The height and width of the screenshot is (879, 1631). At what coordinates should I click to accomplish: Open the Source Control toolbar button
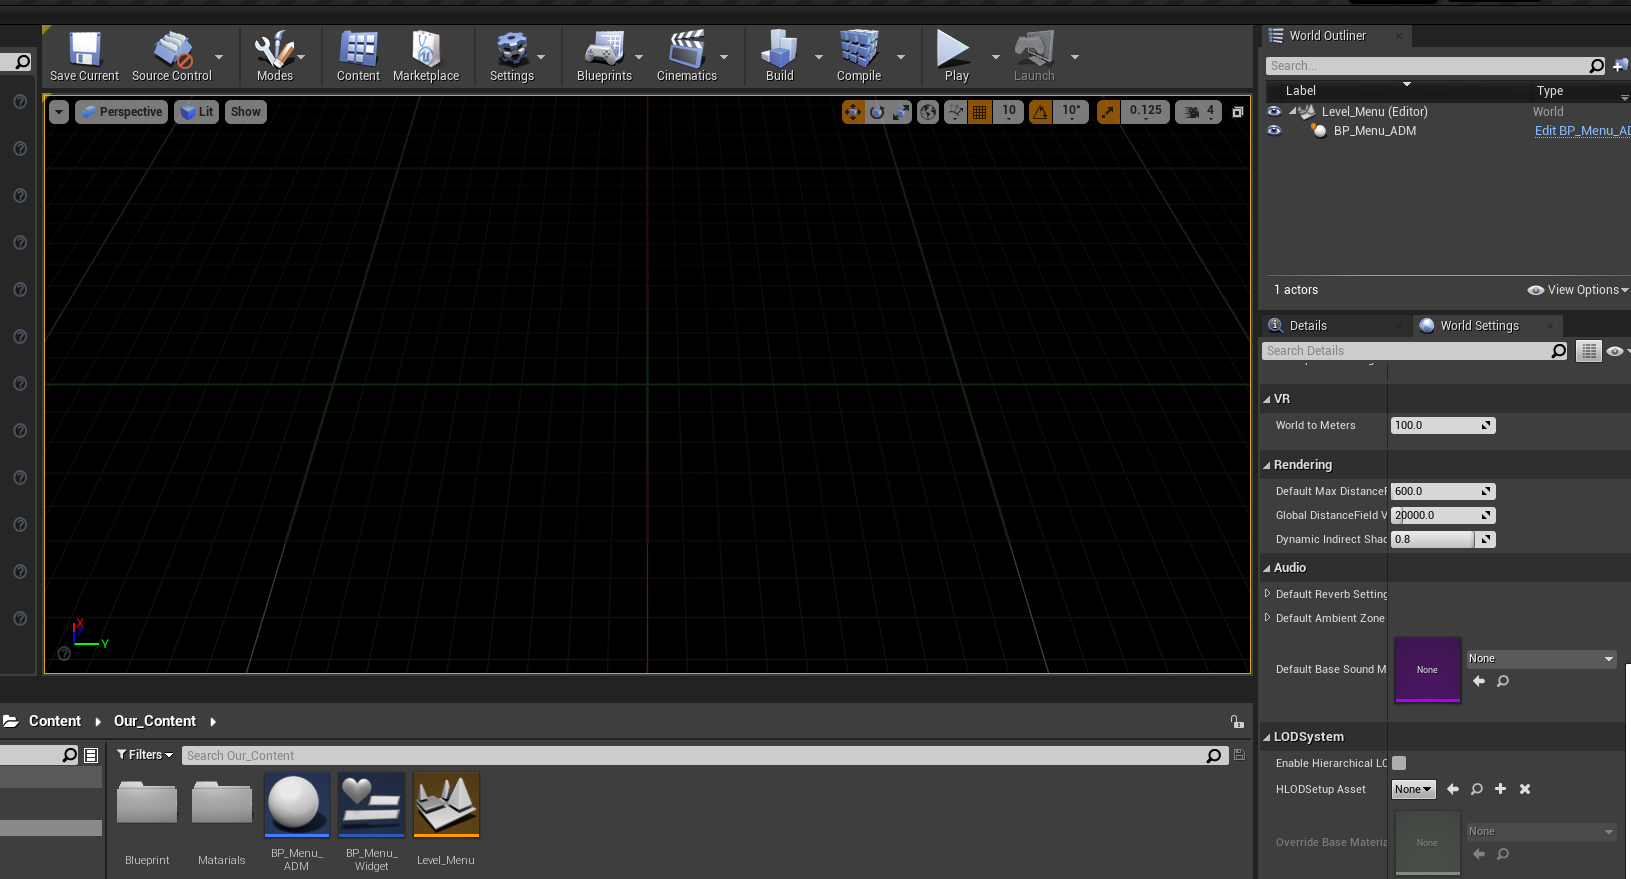pyautogui.click(x=172, y=56)
